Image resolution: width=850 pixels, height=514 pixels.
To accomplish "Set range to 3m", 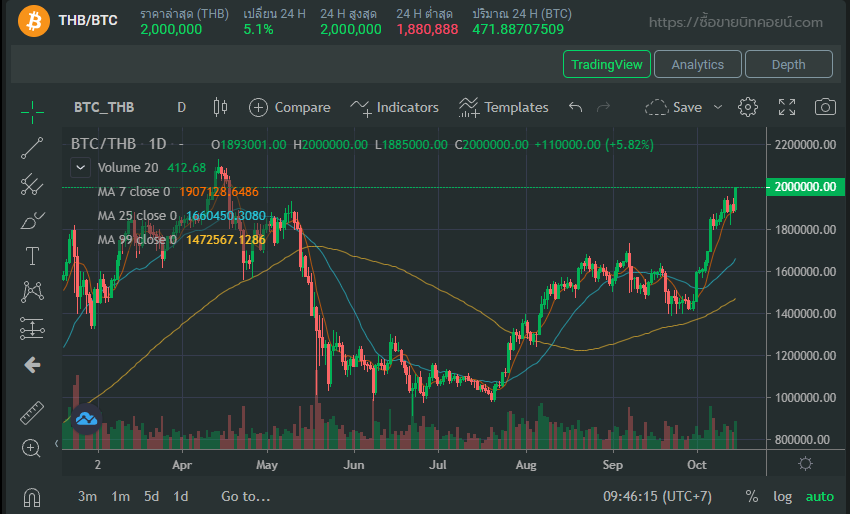I will [x=87, y=496].
